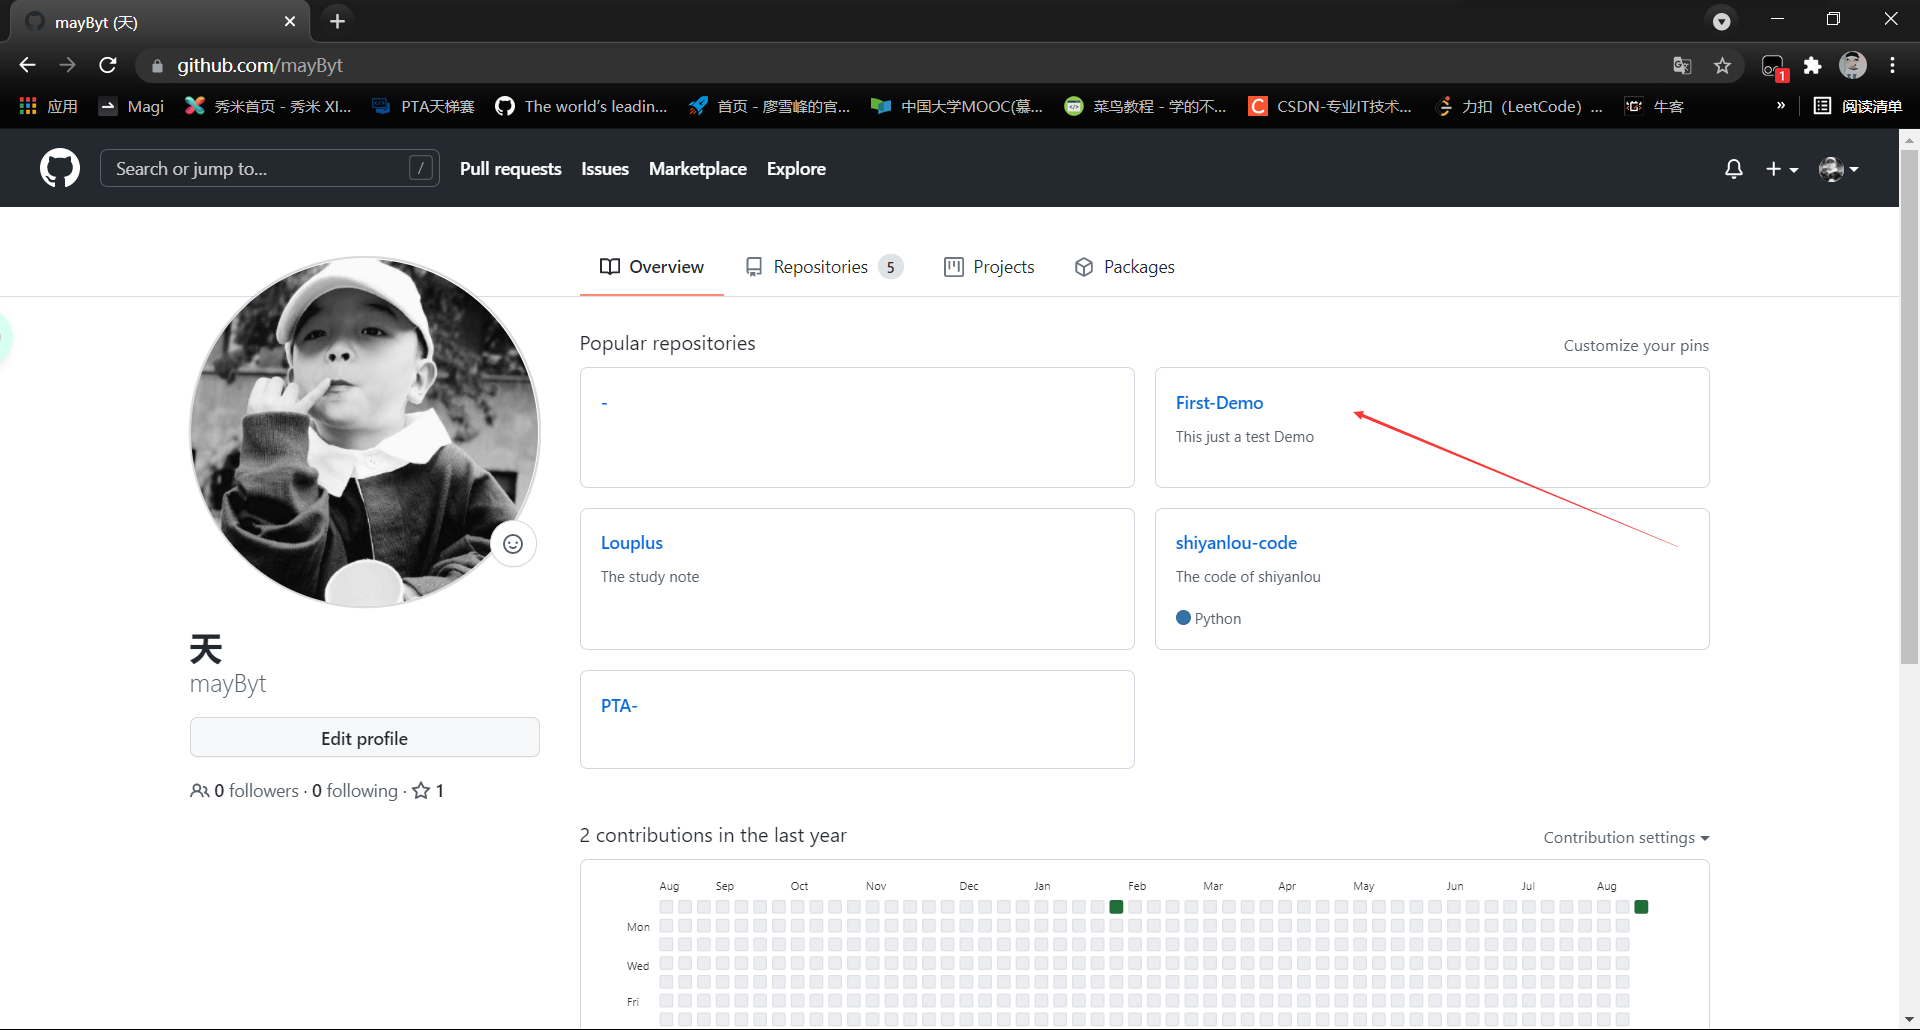The image size is (1920, 1030).
Task: Open the PTA天梯赛 bookmark
Action: pos(423,106)
